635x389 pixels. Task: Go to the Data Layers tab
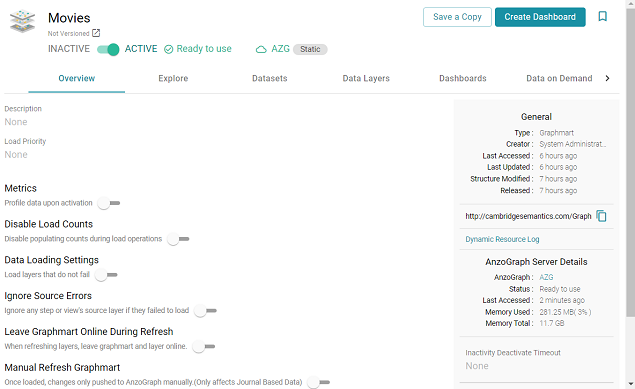366,78
